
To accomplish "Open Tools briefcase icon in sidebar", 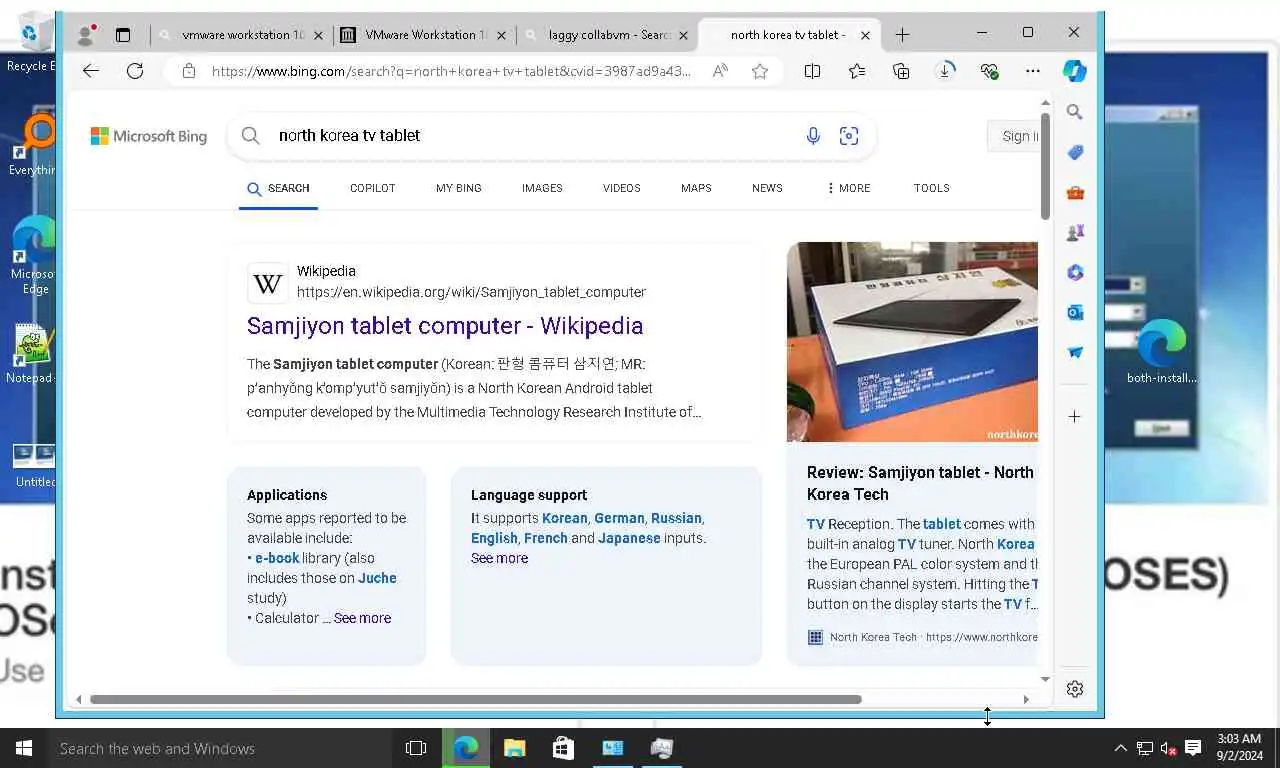I will click(x=1075, y=192).
